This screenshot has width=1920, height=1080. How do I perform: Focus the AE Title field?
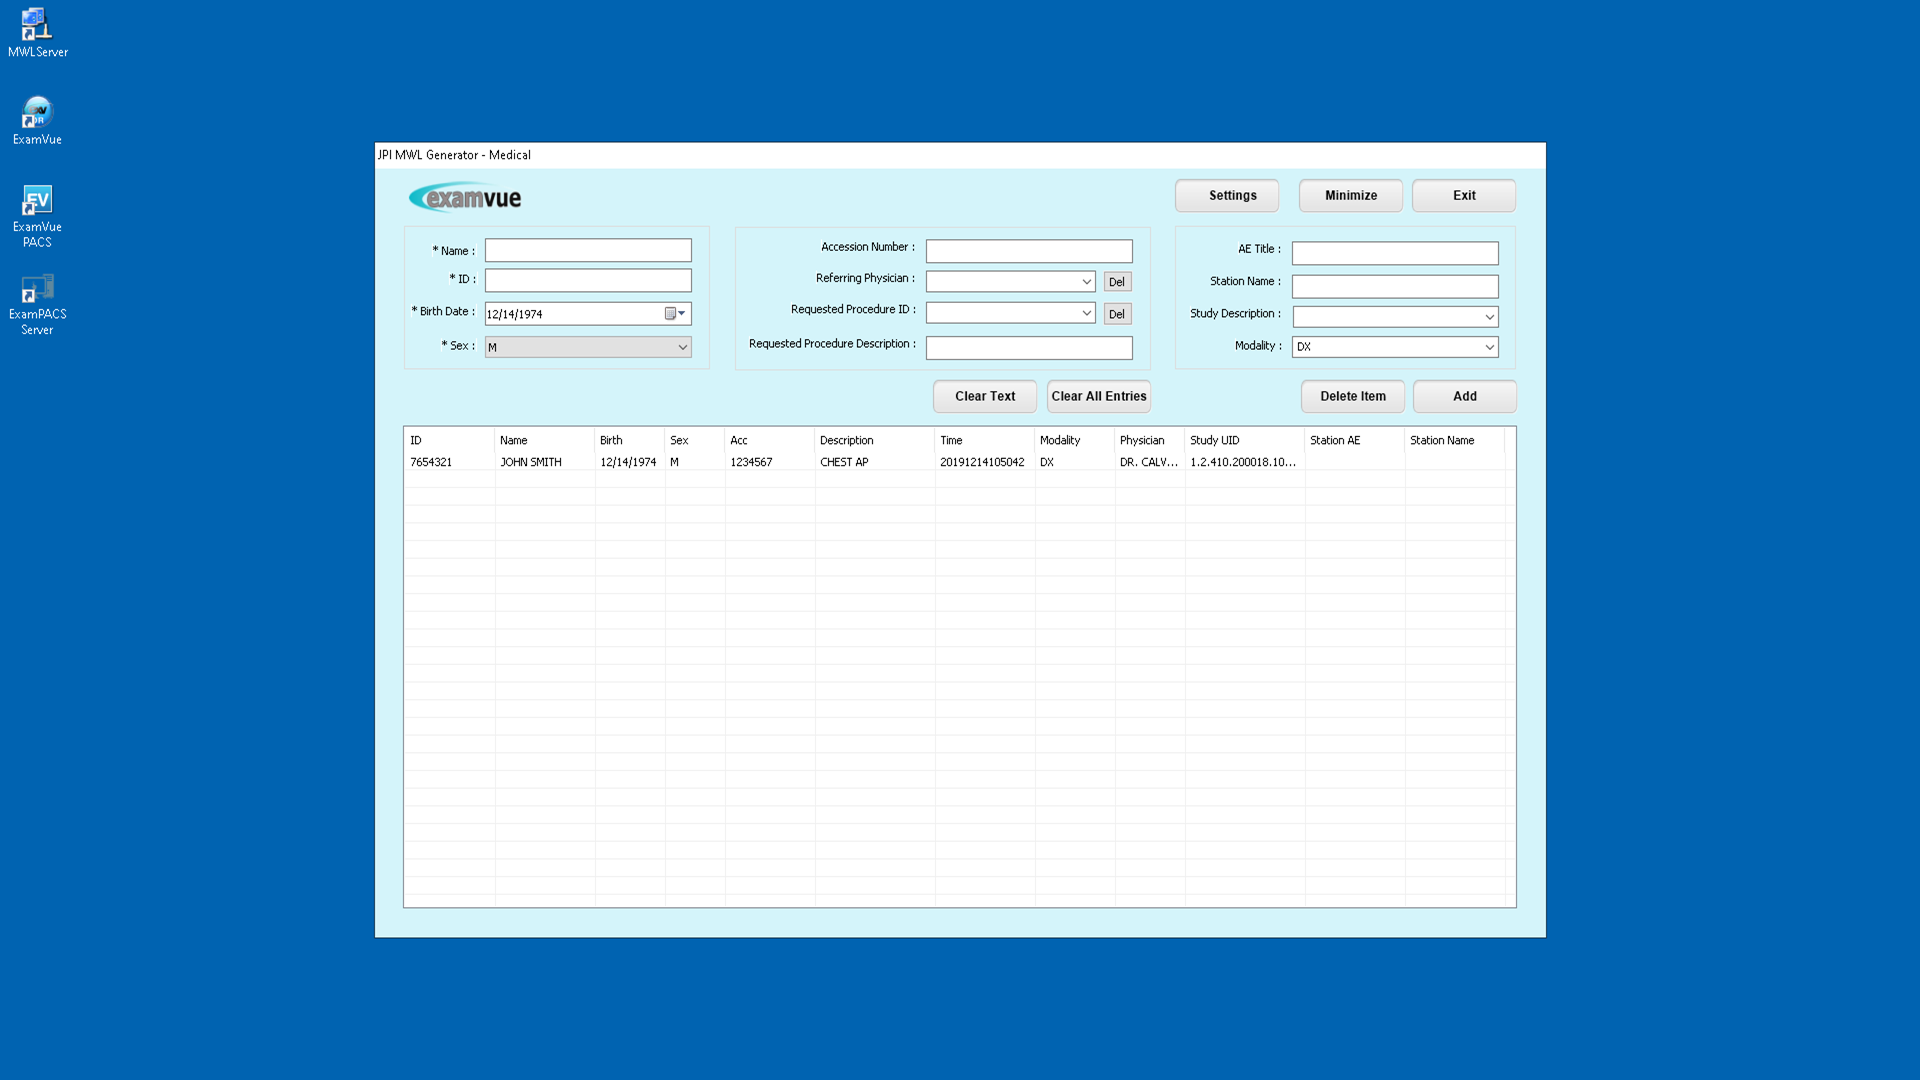pos(1395,253)
